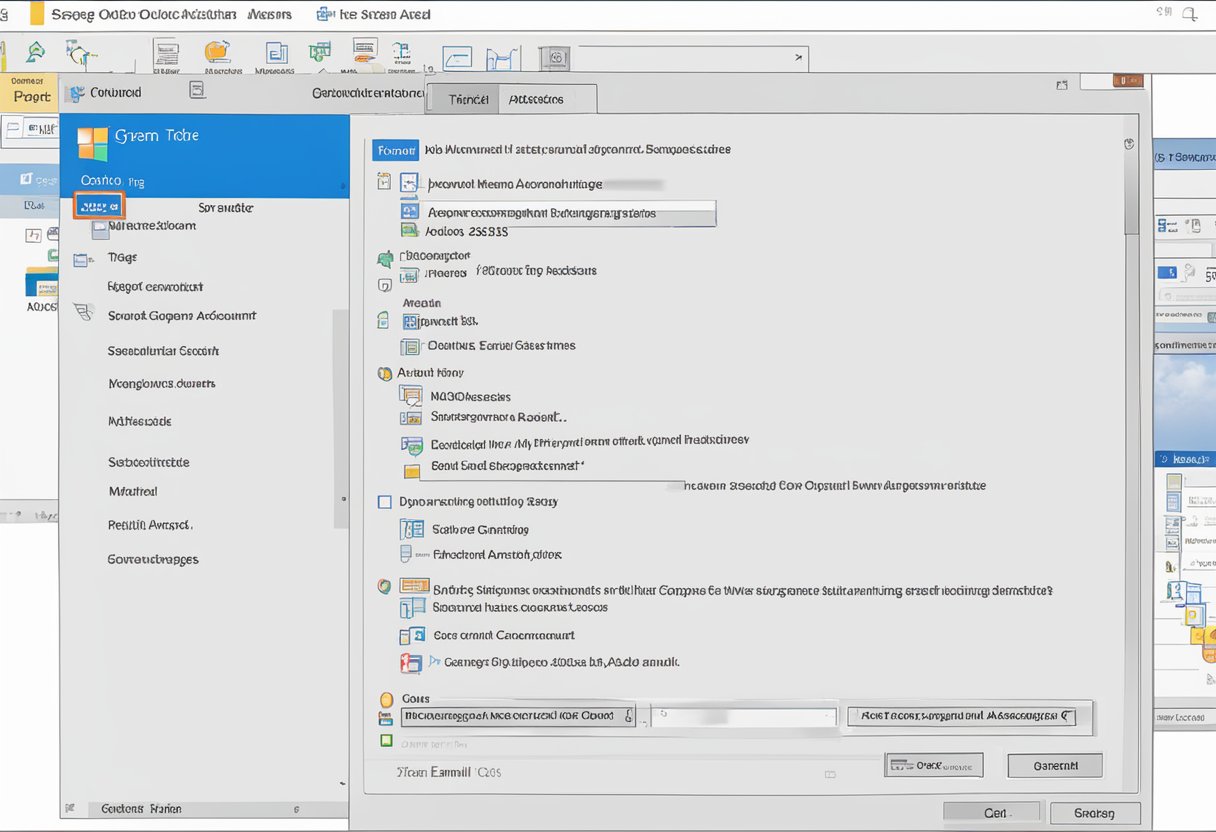The image size is (1216, 832).
Task: Click the left of the two bottom dialog buttons
Action: pyautogui.click(x=992, y=813)
